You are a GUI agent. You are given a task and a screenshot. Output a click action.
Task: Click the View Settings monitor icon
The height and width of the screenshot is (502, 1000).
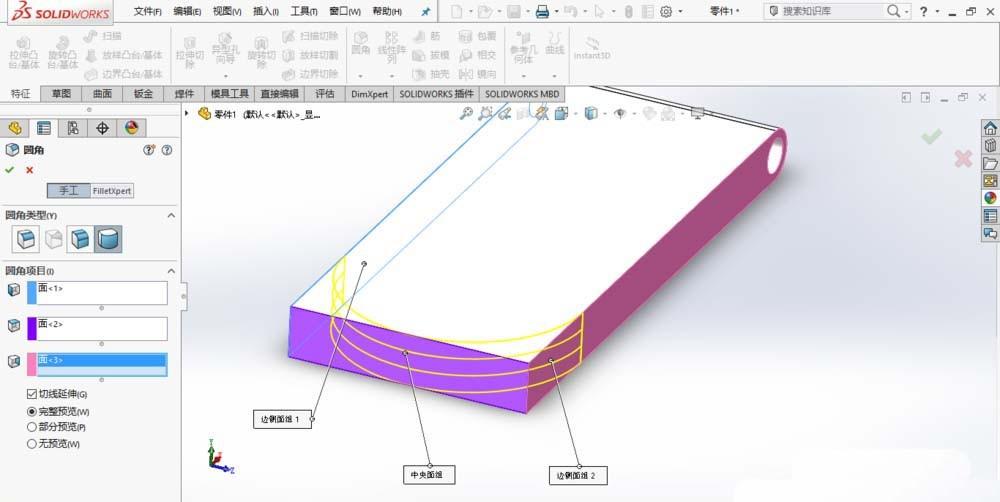(698, 114)
